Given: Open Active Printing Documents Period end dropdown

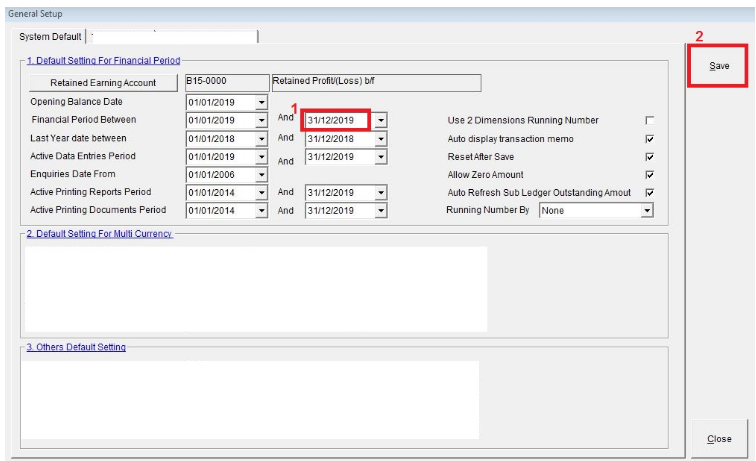Looking at the screenshot, I should point(381,211).
